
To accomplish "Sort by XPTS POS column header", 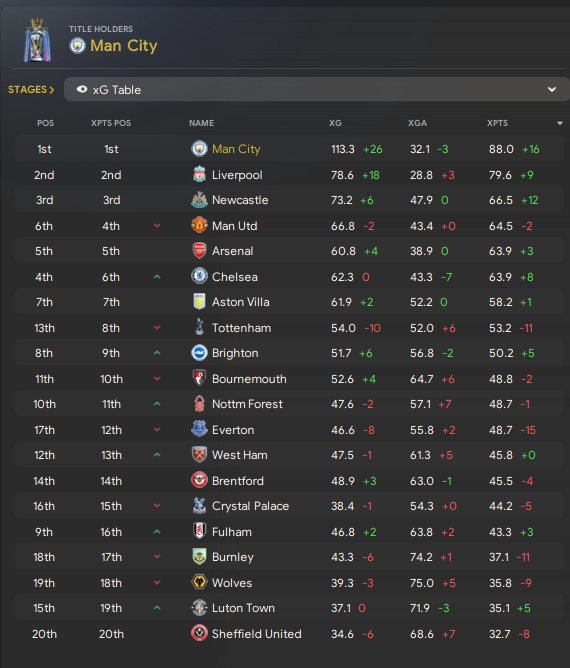I will tap(111, 123).
